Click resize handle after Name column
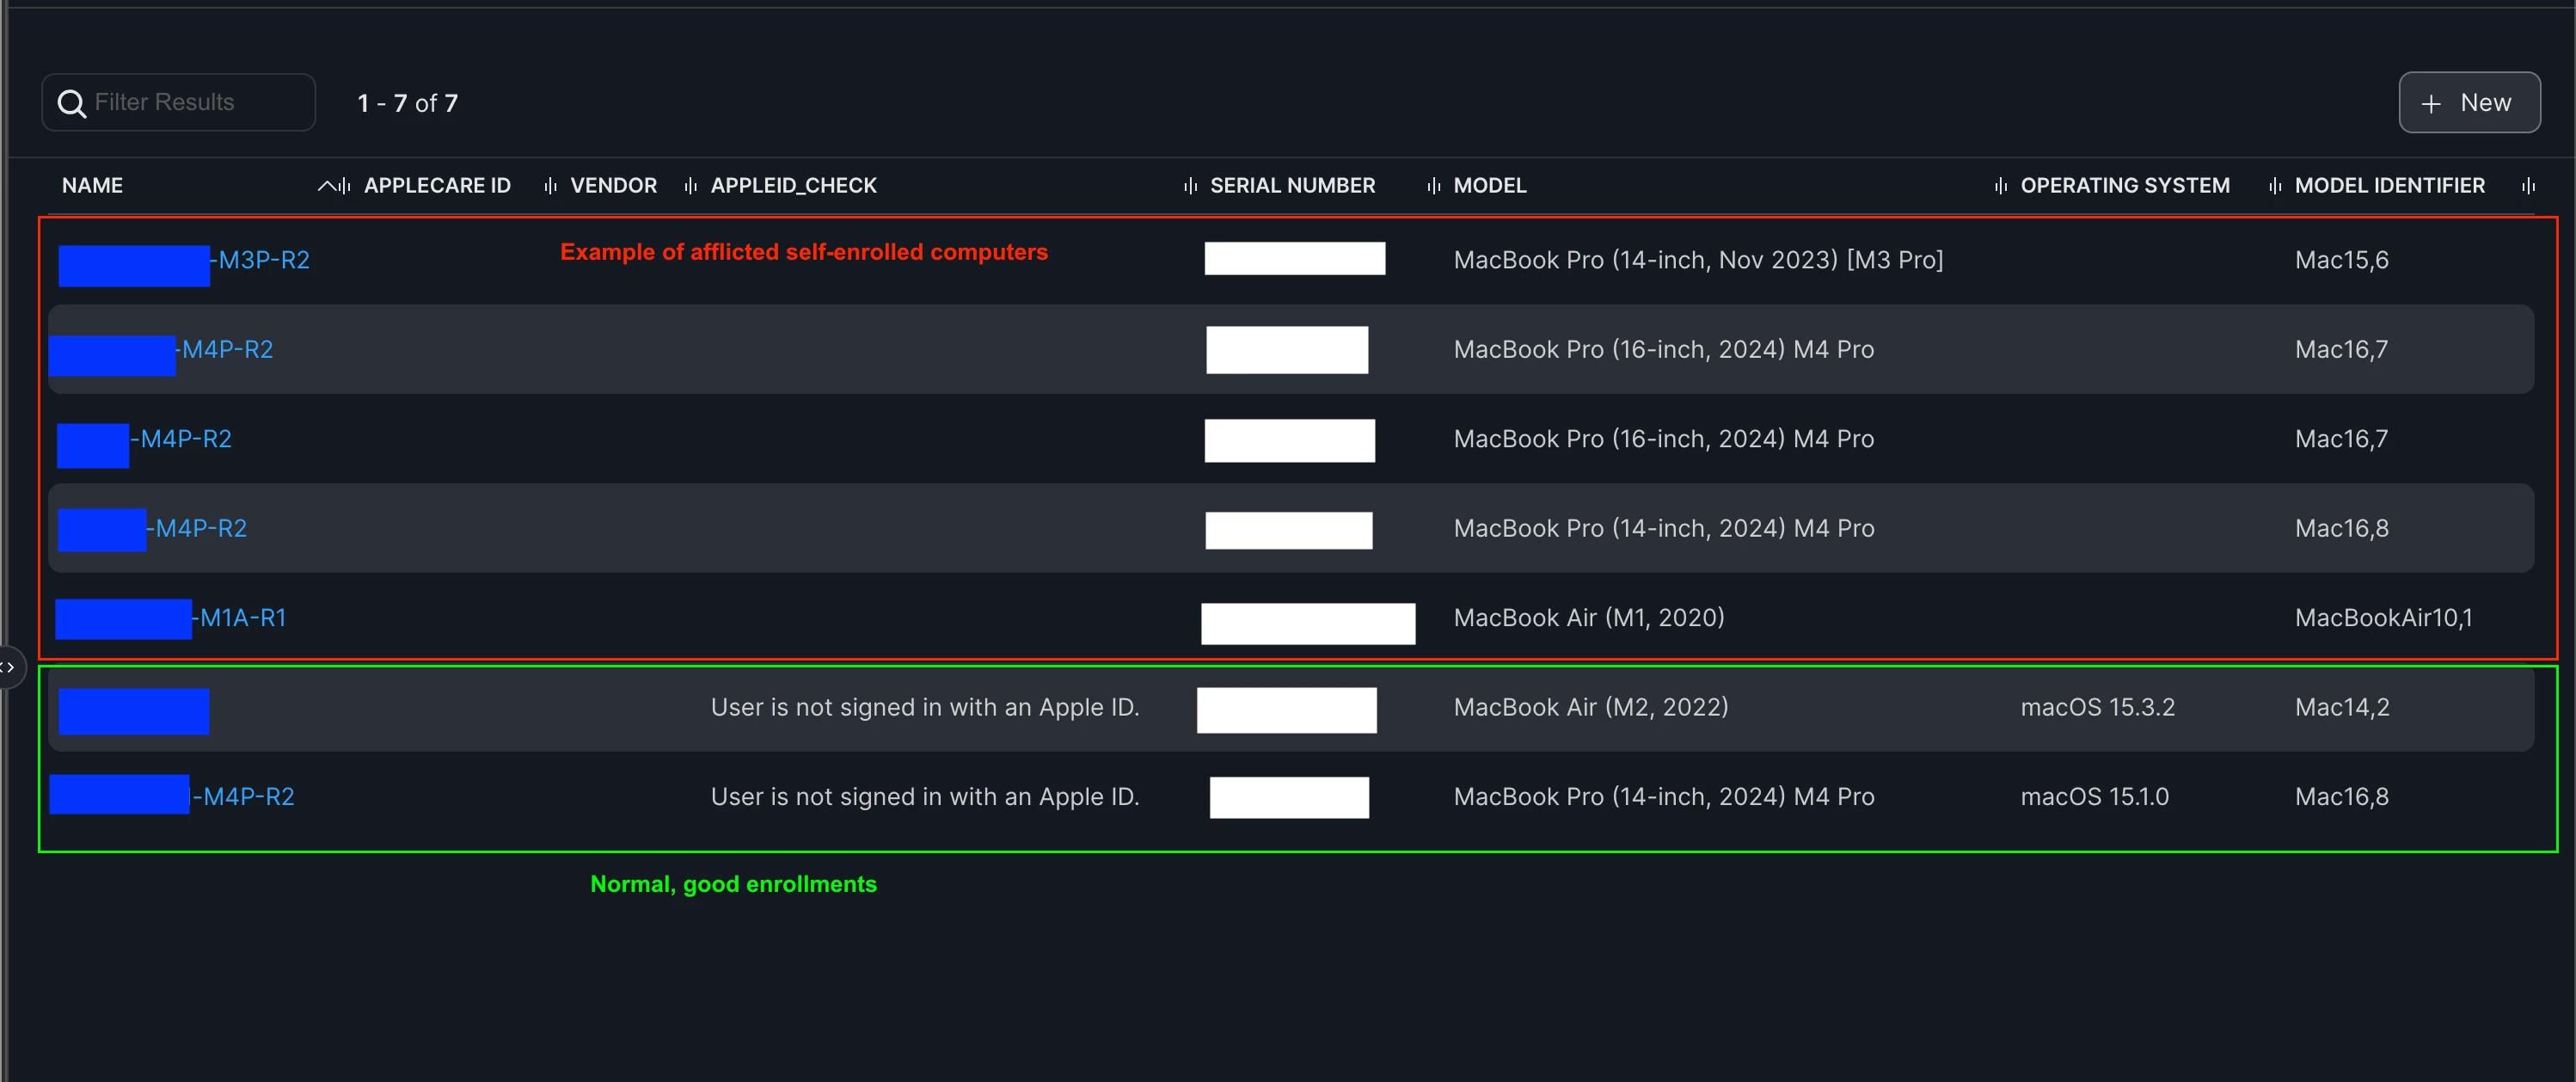 345,186
